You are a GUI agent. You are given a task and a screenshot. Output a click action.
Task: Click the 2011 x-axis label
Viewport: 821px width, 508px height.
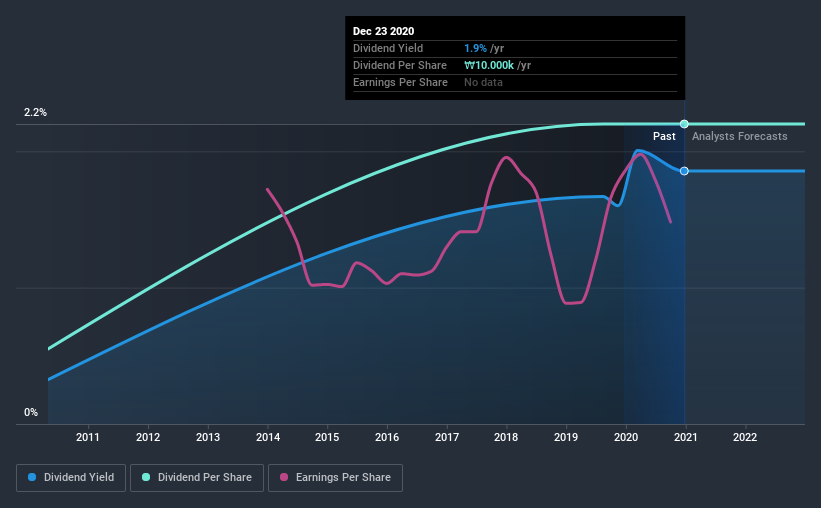[87, 437]
